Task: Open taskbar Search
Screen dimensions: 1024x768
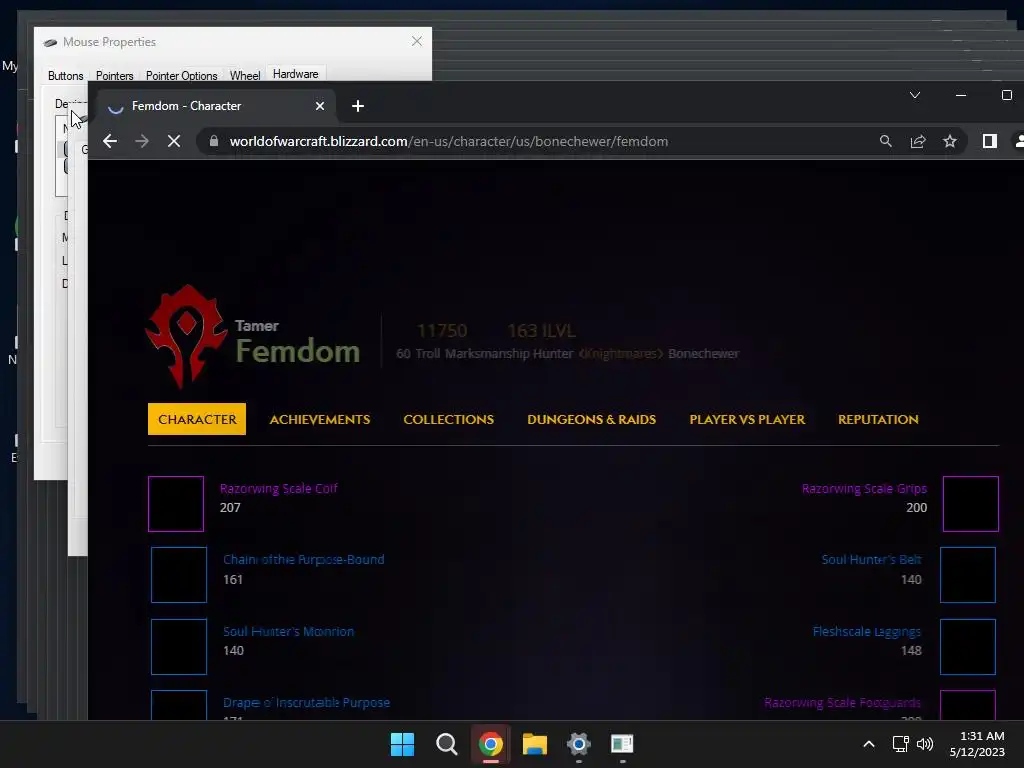Action: click(x=447, y=744)
